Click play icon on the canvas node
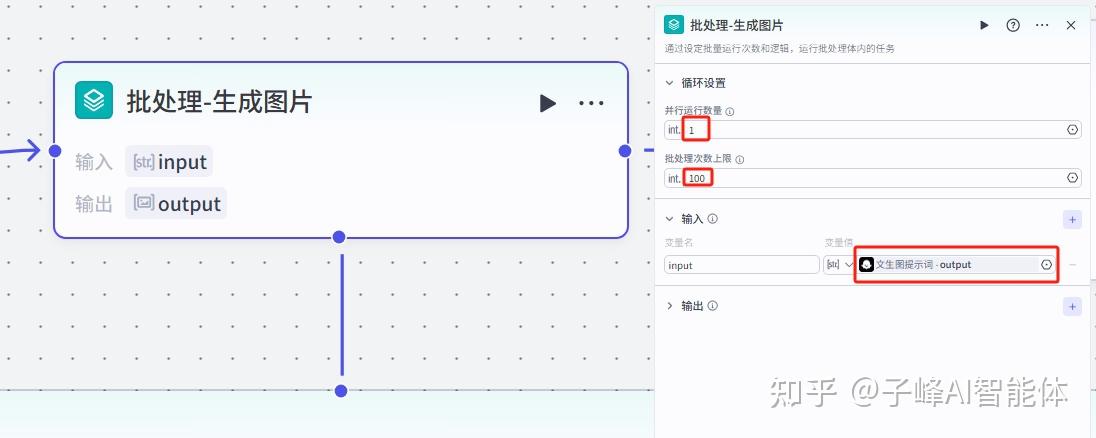This screenshot has height=438, width=1096. [547, 103]
